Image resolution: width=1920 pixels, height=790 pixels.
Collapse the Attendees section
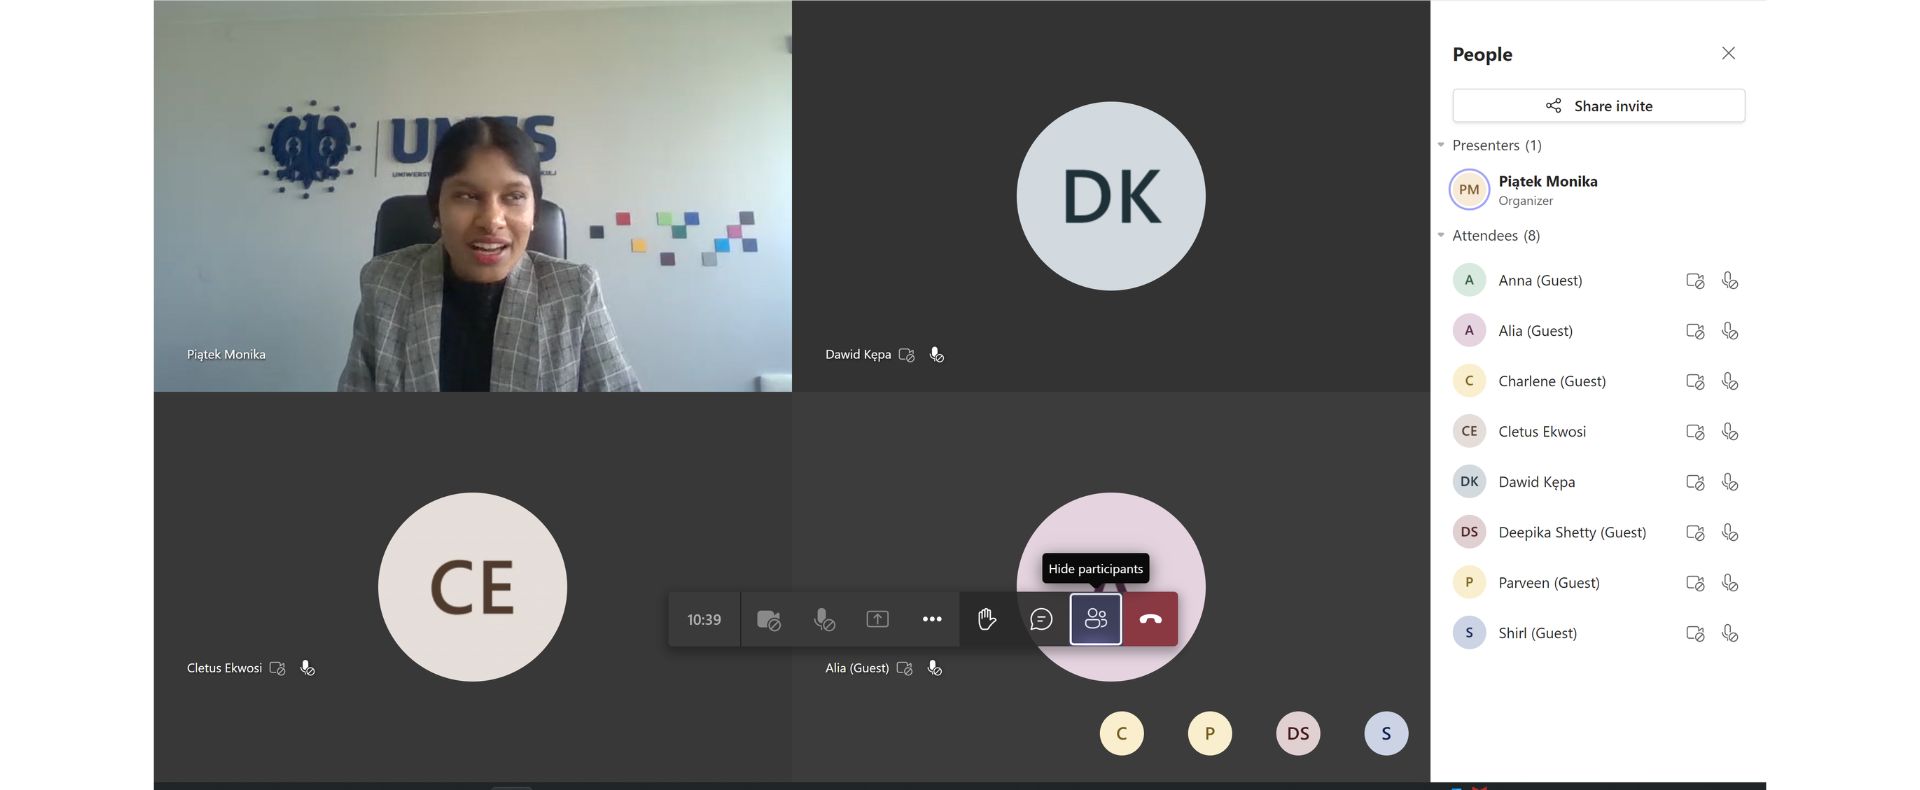(1441, 236)
